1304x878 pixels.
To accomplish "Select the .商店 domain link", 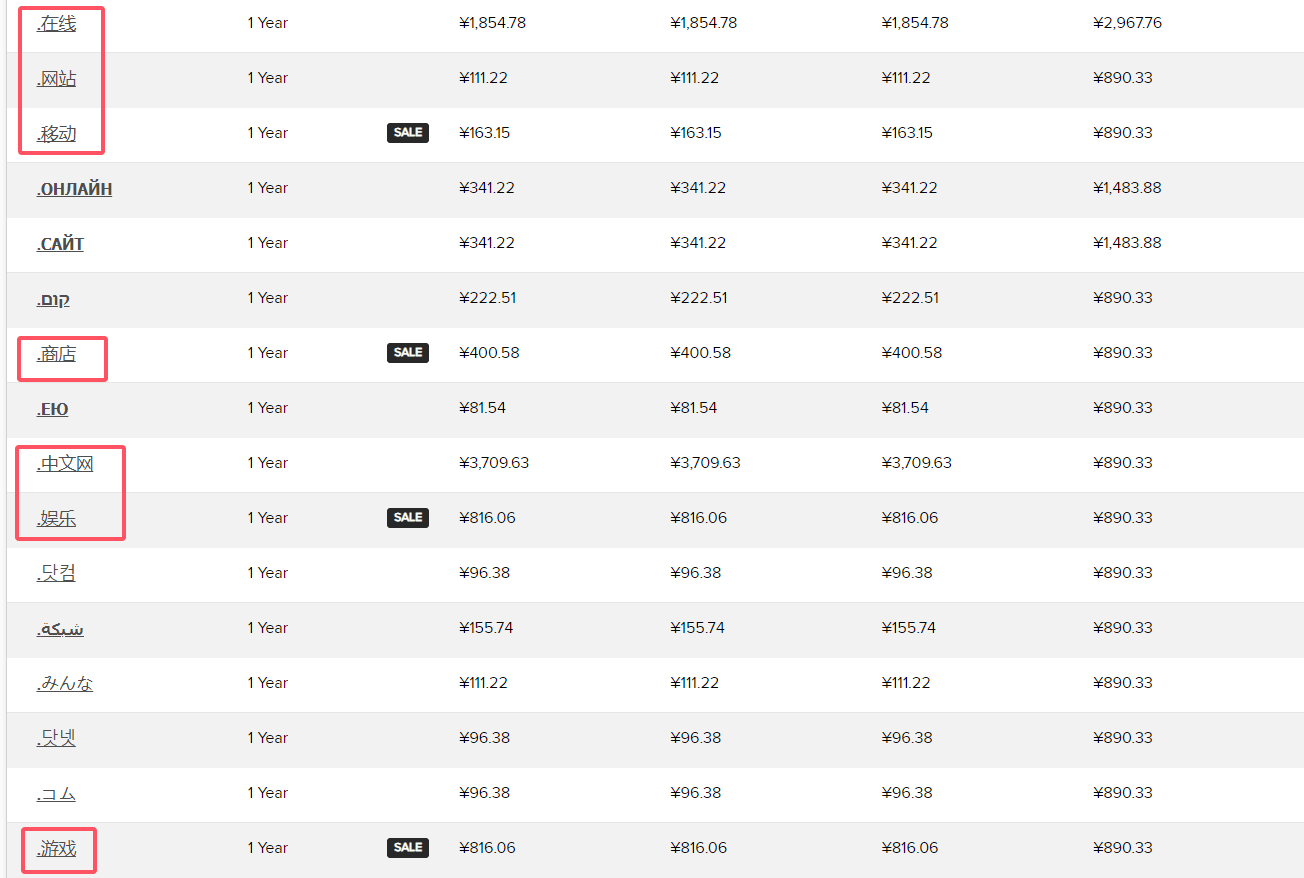I will [56, 353].
